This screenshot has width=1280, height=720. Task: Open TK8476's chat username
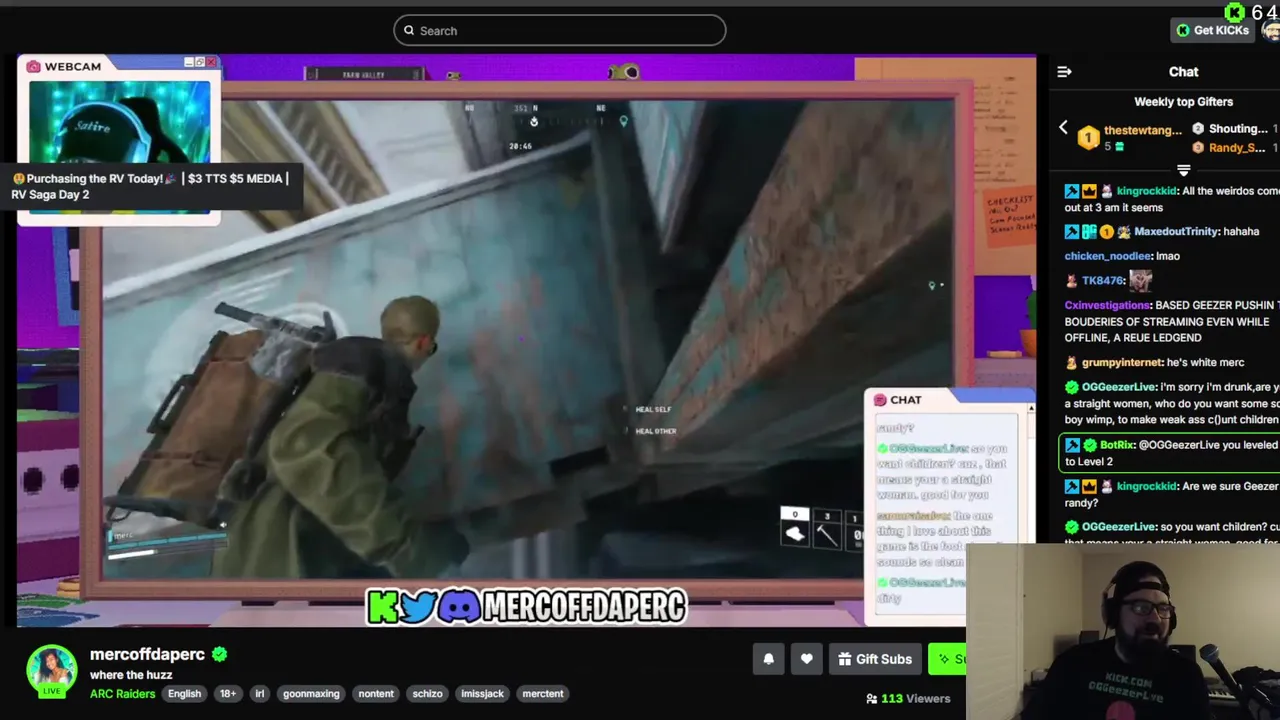click(x=1103, y=281)
